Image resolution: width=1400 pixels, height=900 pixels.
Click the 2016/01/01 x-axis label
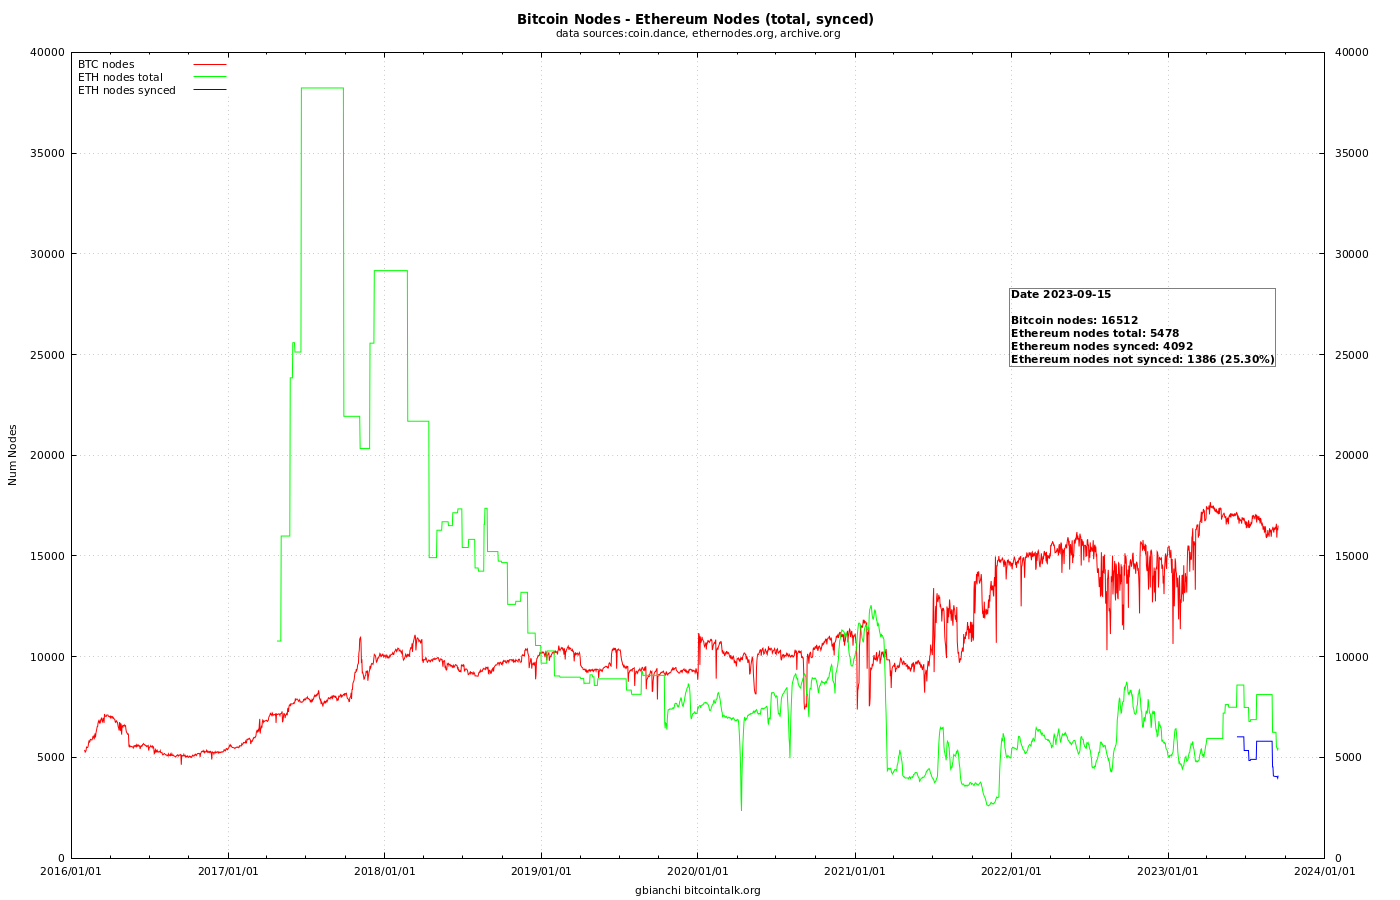tap(72, 871)
